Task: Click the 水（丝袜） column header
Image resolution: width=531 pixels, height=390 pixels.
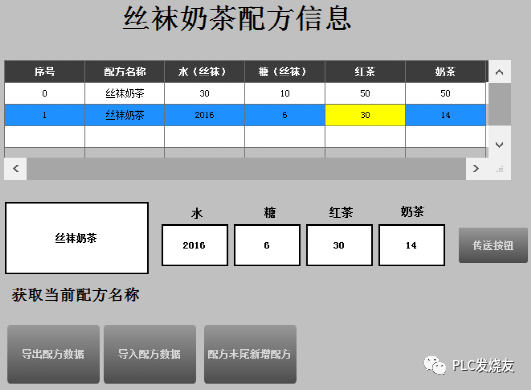Action: 204,72
